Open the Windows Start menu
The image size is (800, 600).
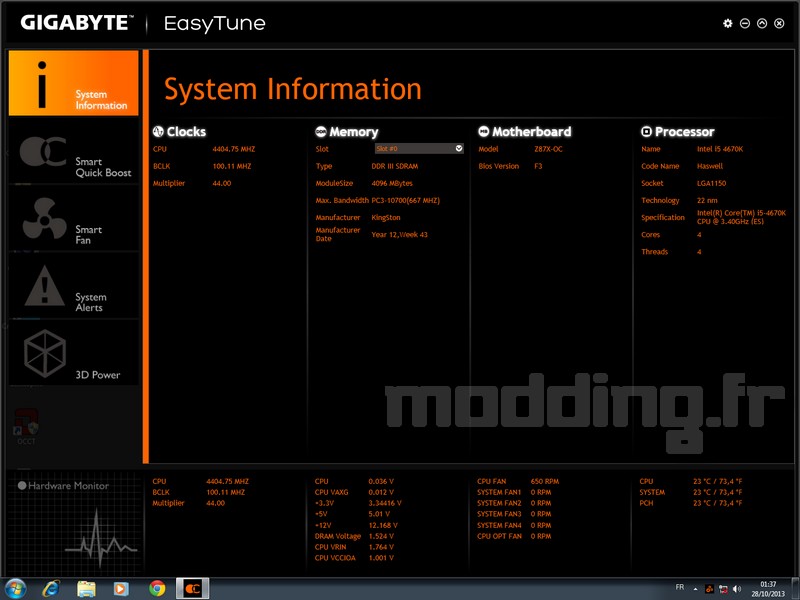[x=15, y=589]
